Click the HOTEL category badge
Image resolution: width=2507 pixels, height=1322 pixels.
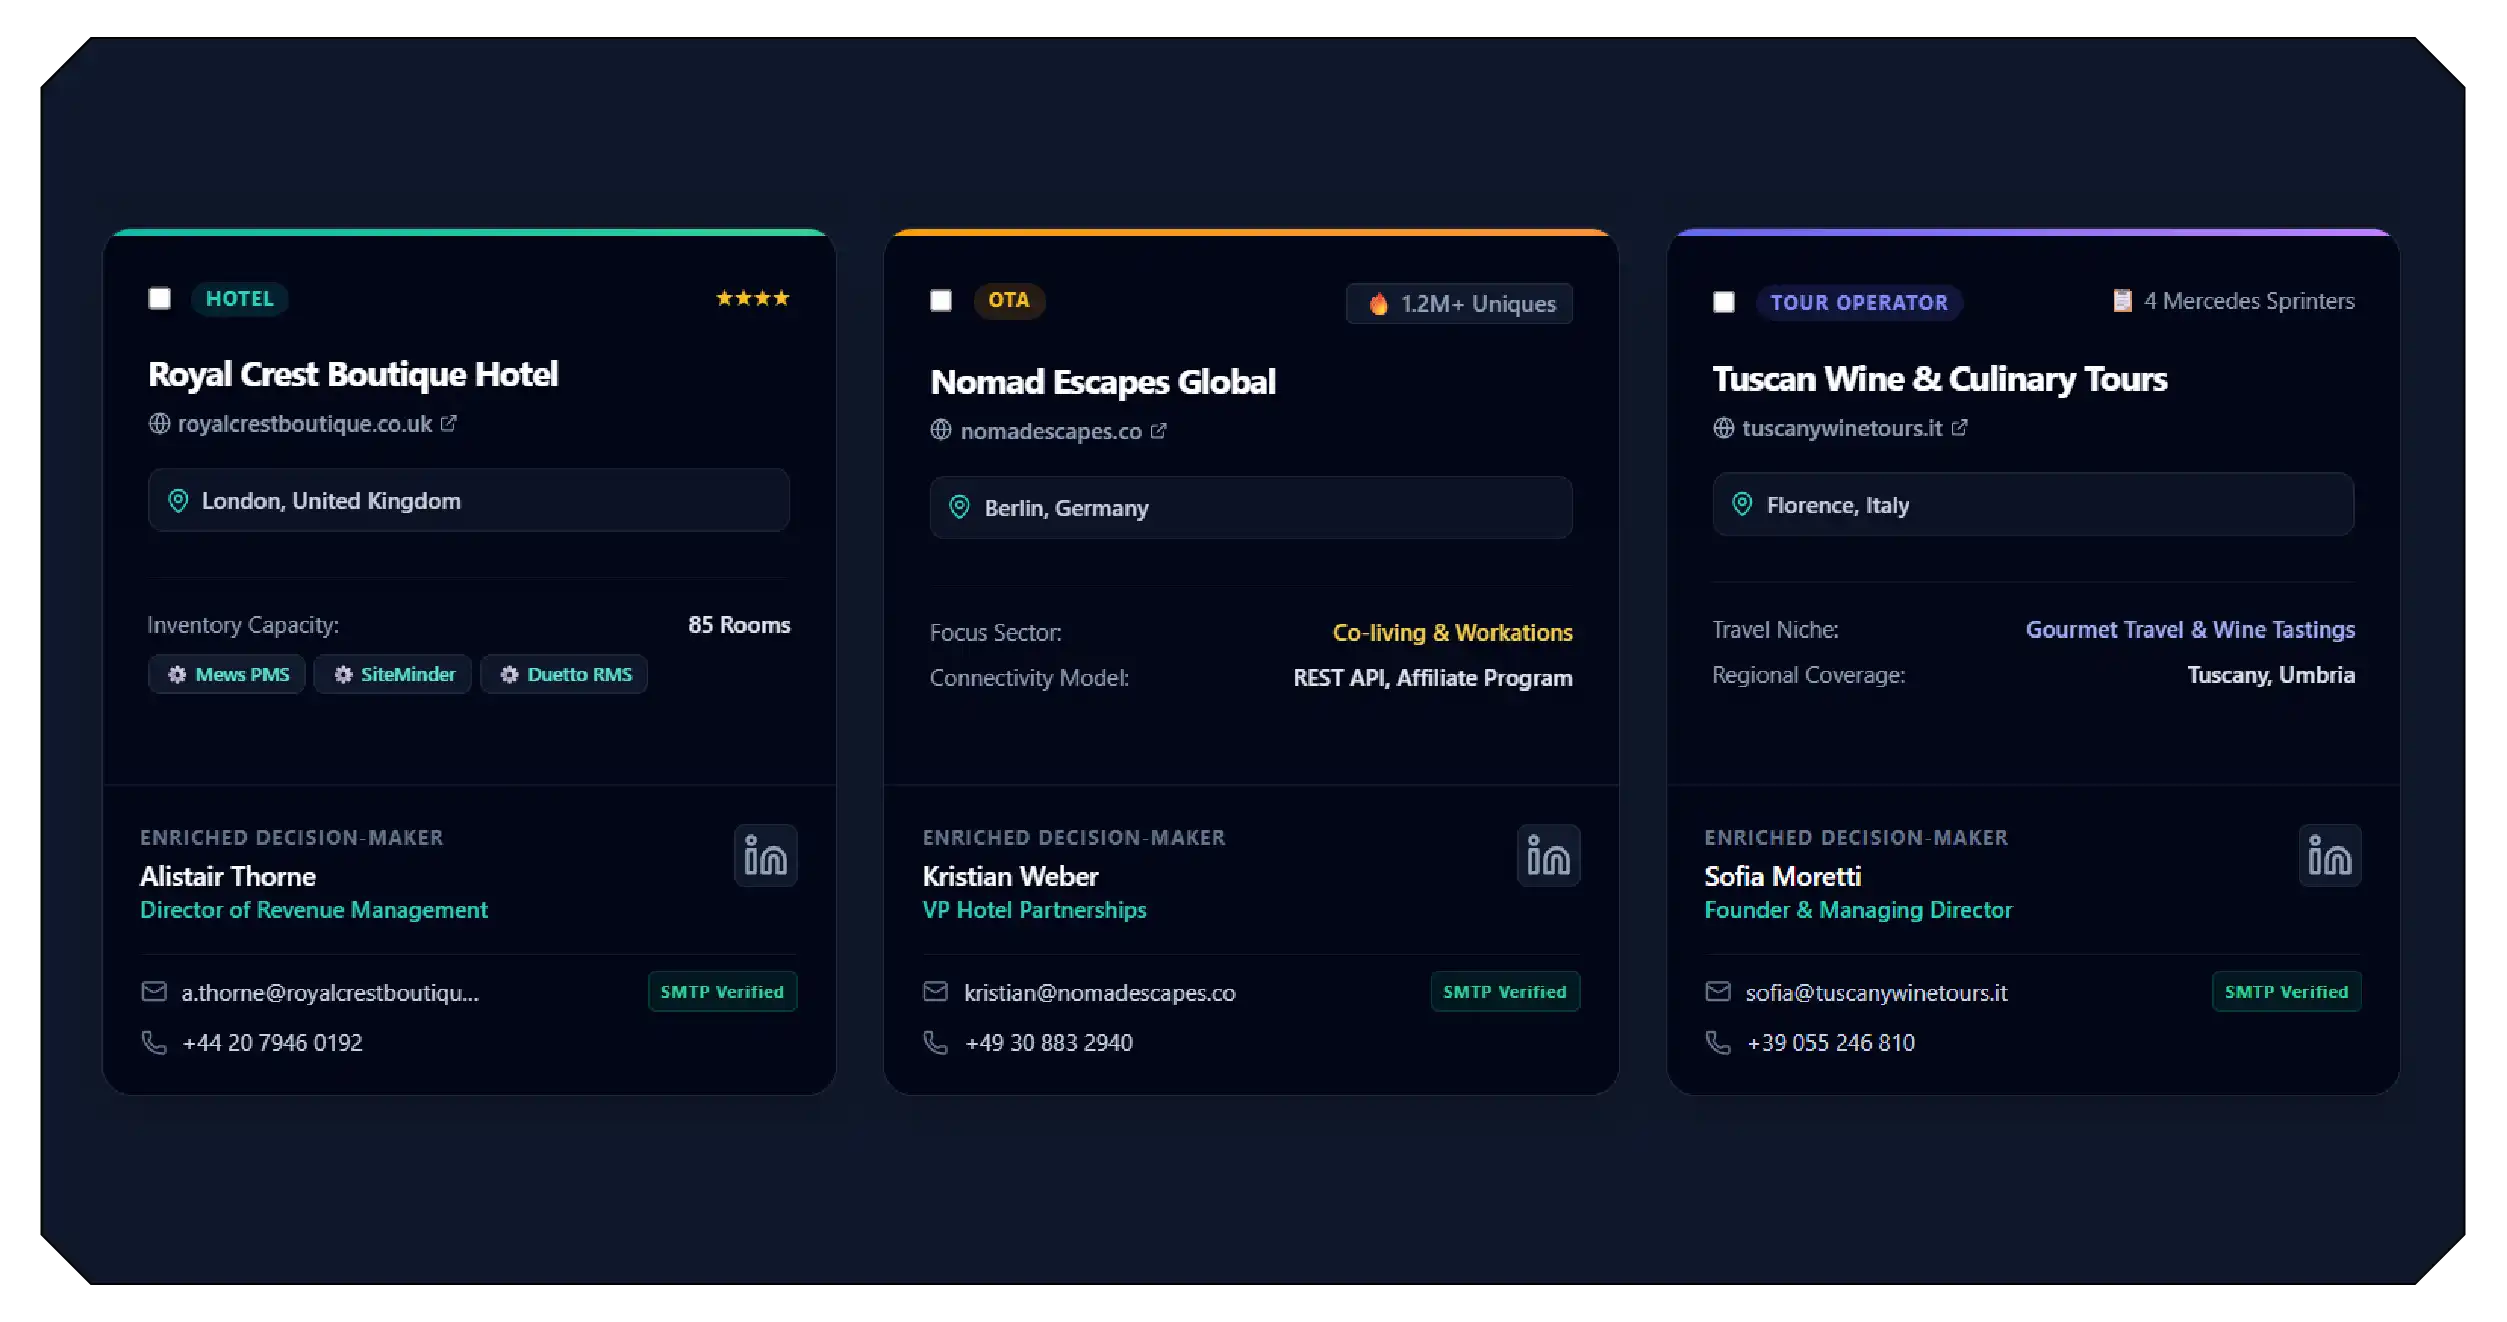coord(240,299)
